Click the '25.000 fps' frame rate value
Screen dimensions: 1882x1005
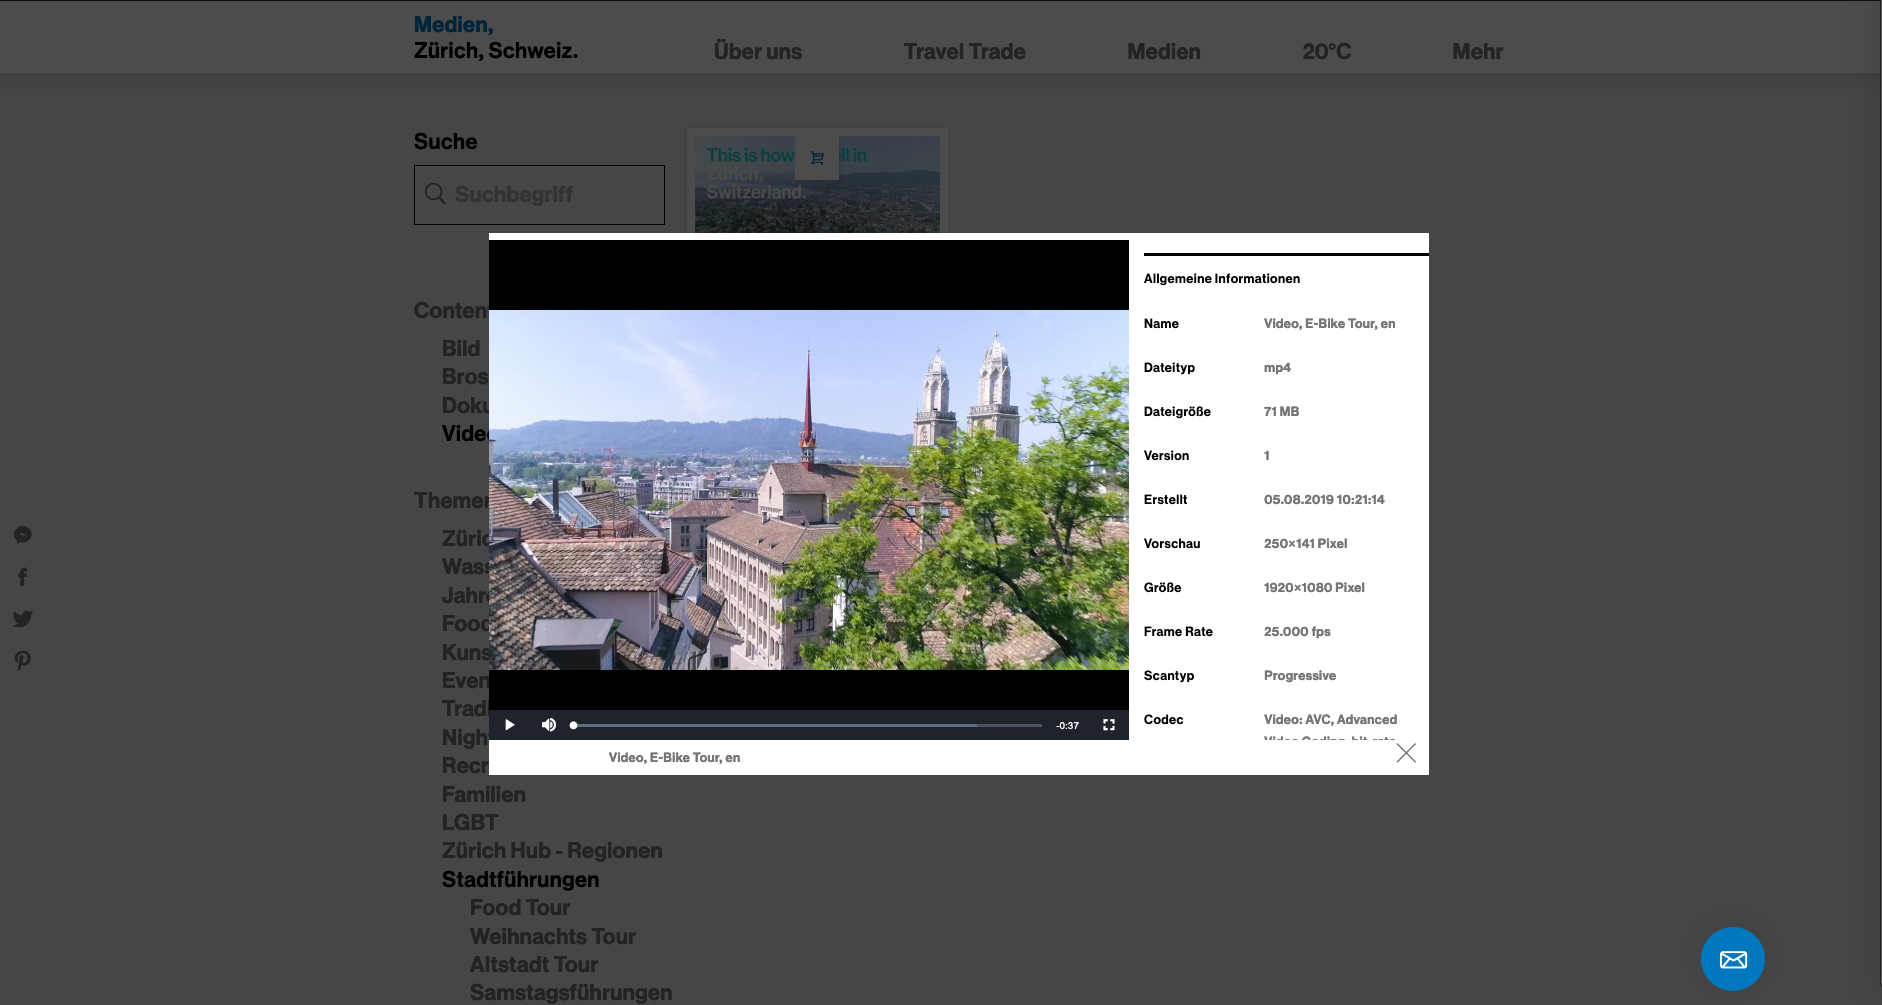coord(1297,631)
